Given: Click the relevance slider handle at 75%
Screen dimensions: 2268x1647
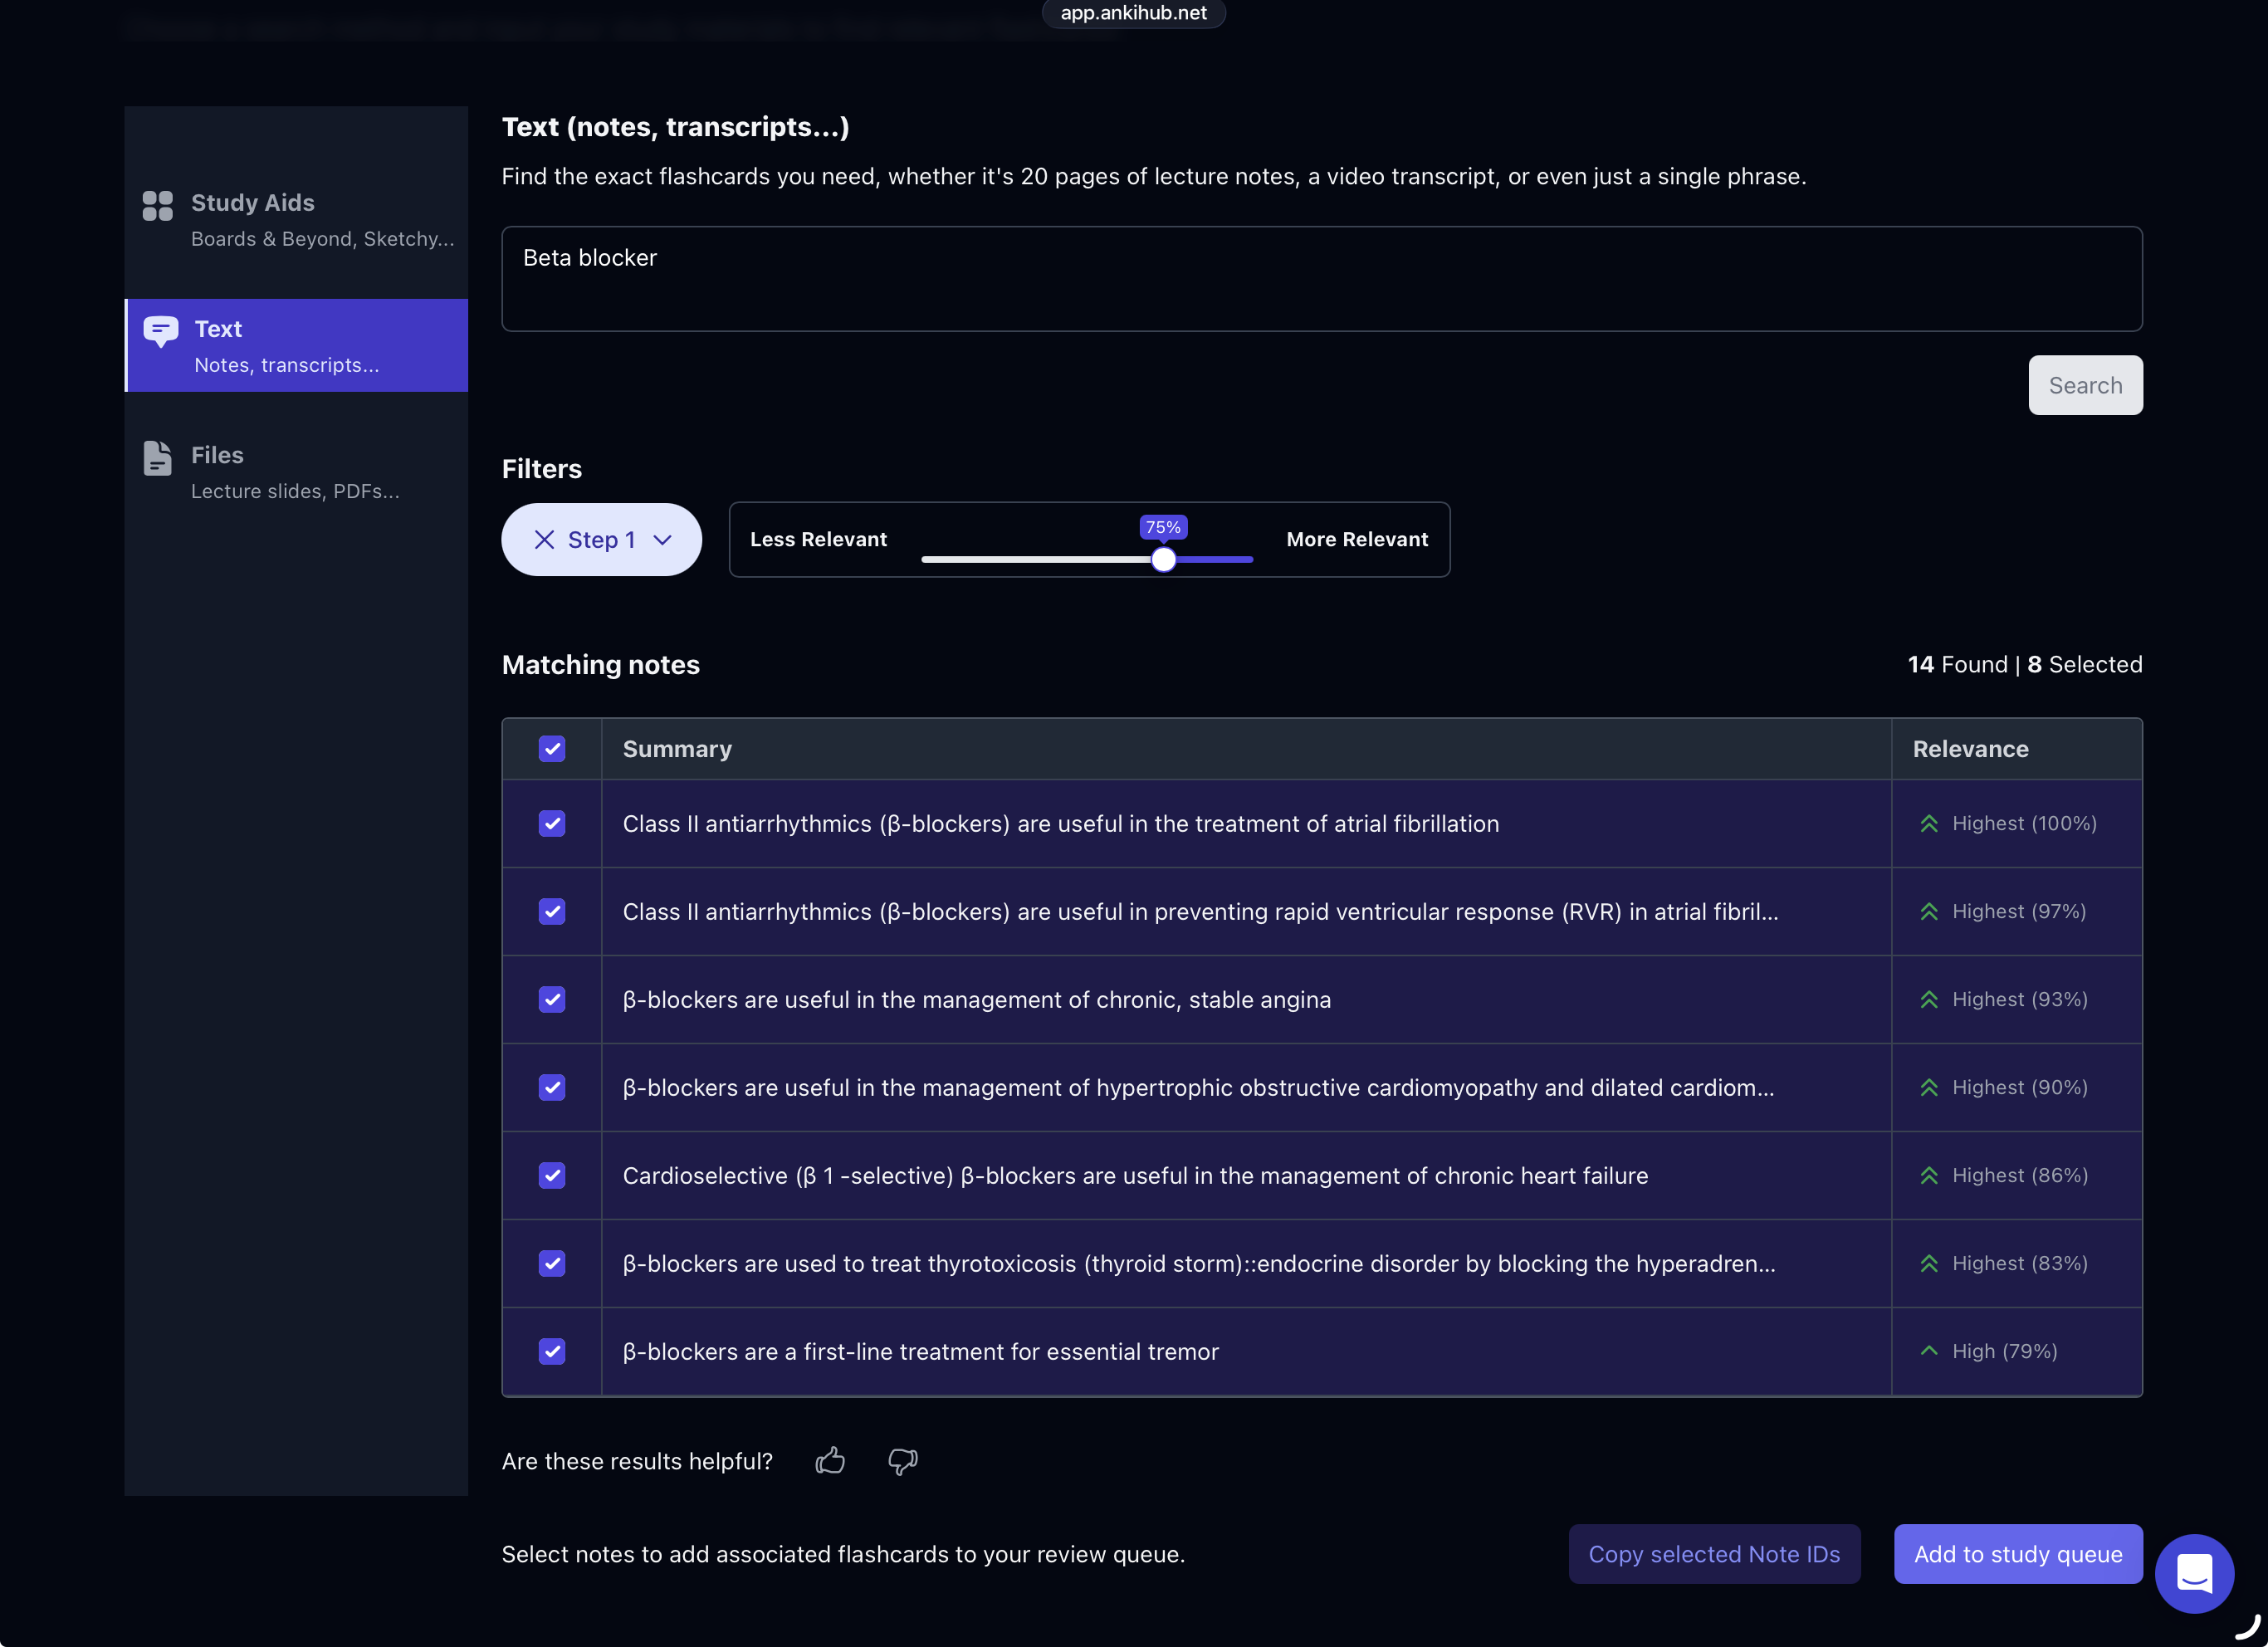Looking at the screenshot, I should click(x=1163, y=559).
